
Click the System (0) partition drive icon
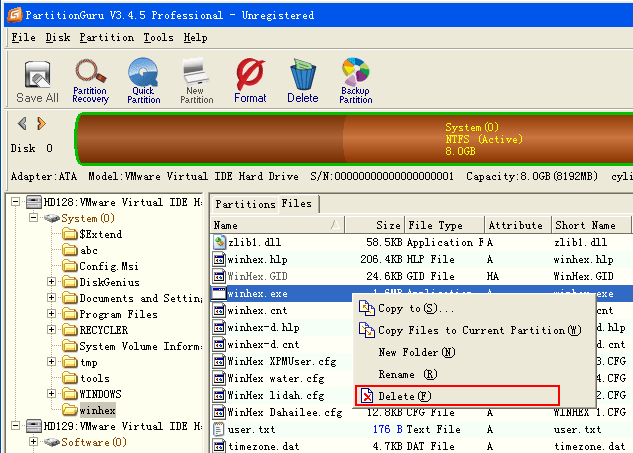(x=52, y=218)
